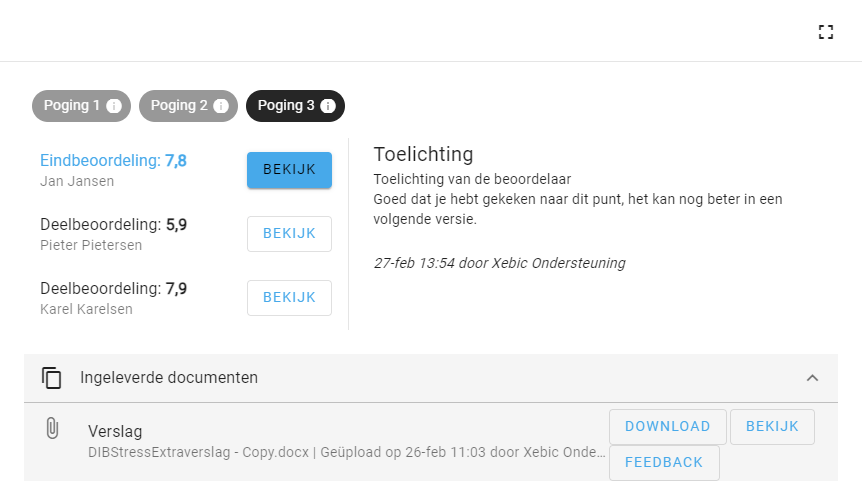Select the Poging 3 tab
The width and height of the screenshot is (862, 501).
tap(295, 106)
